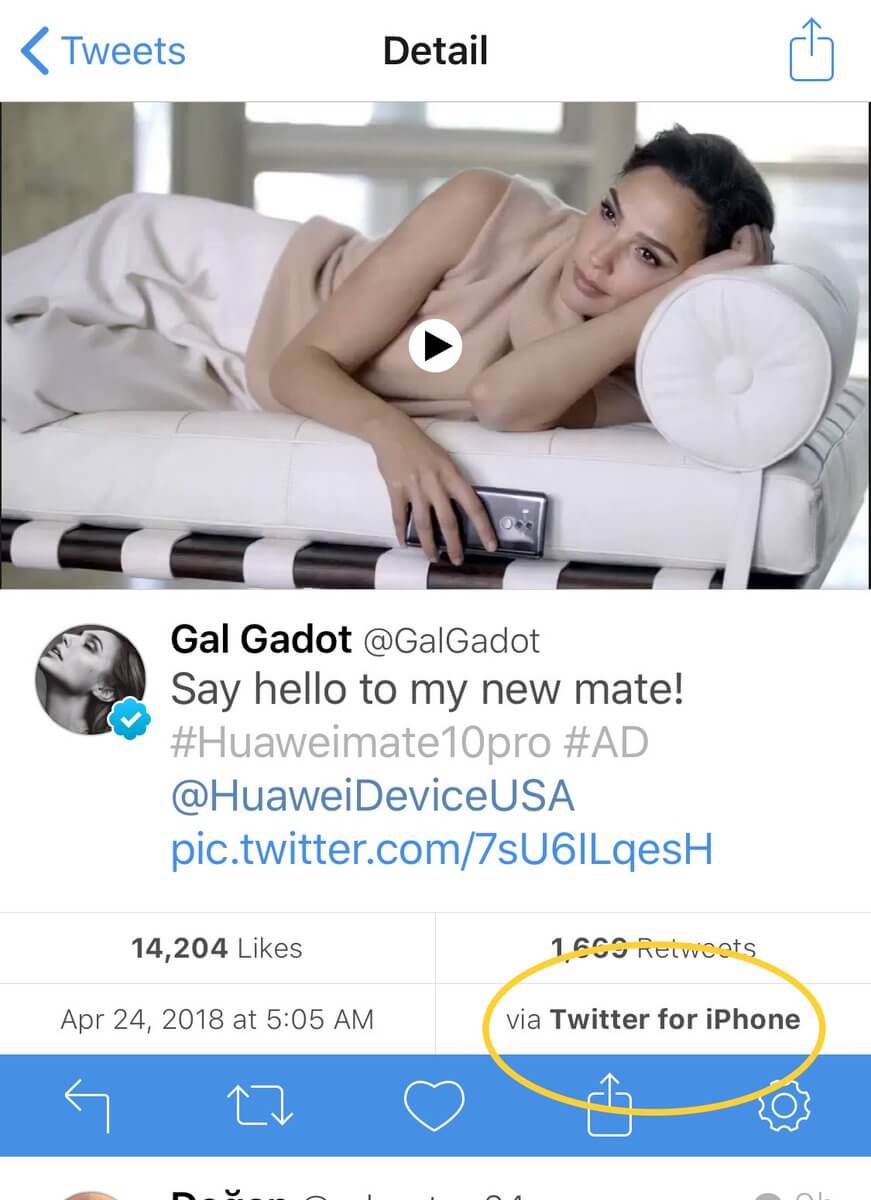The image size is (871, 1200).
Task: Like the tweet with heart icon
Action: [x=434, y=1105]
